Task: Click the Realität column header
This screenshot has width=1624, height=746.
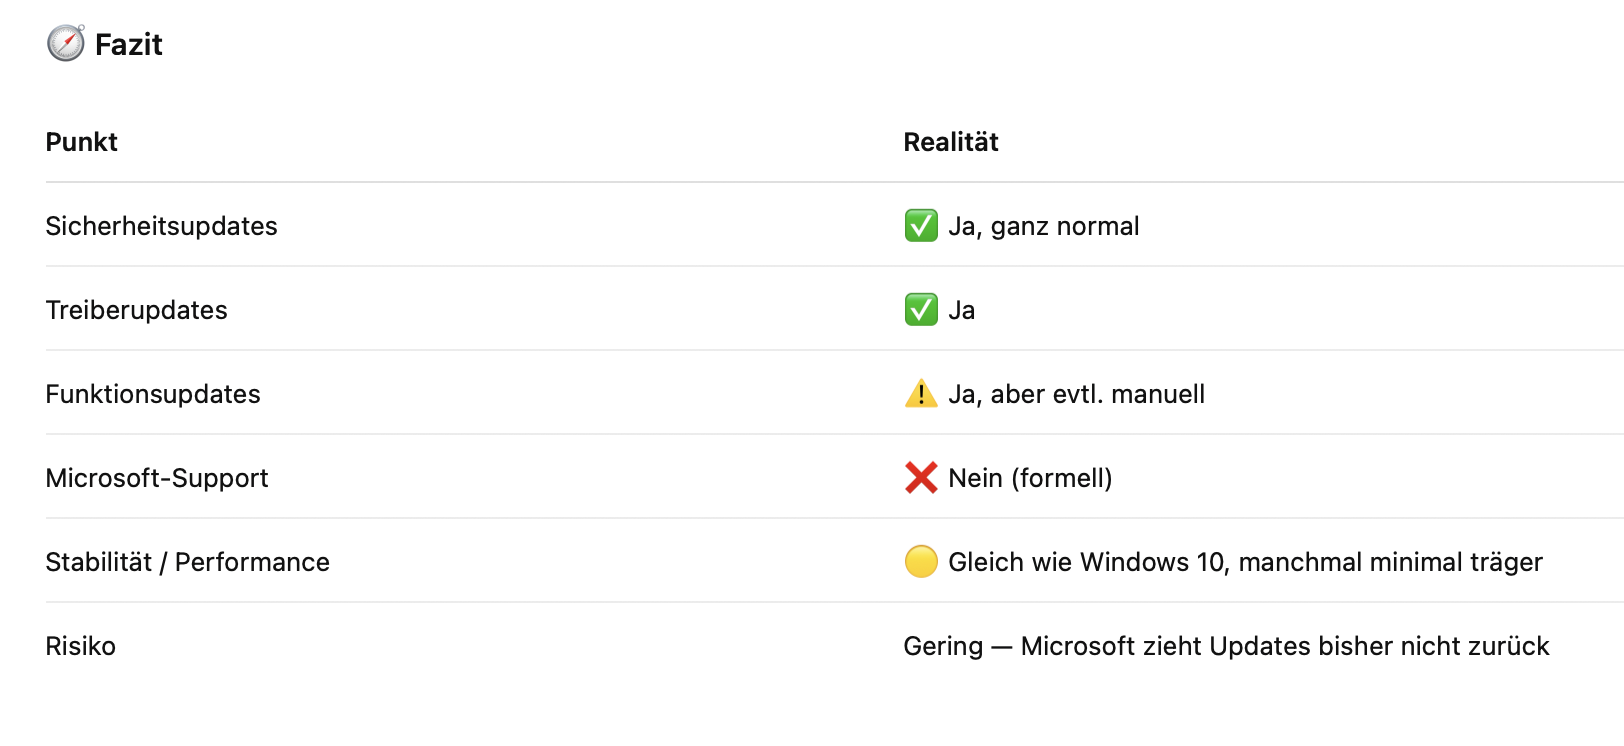Action: tap(951, 142)
